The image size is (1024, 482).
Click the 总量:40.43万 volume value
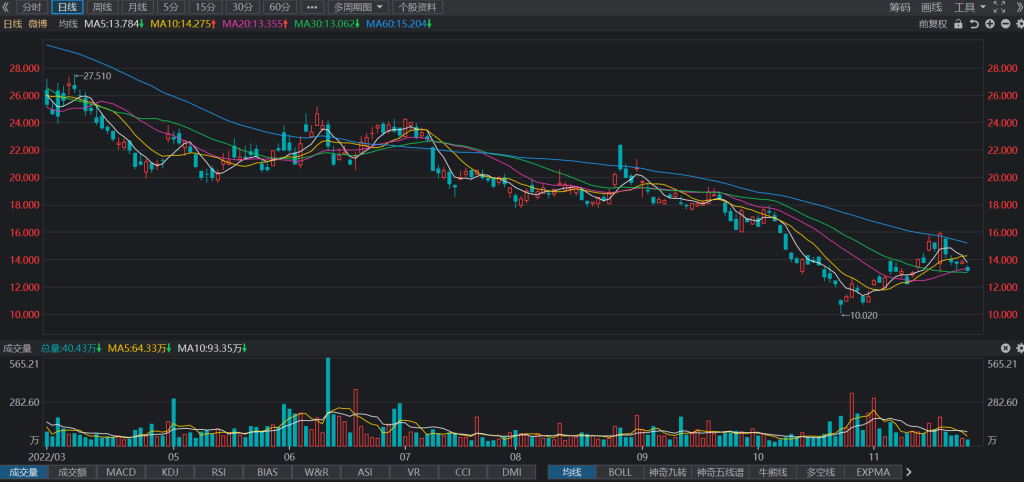coord(71,348)
